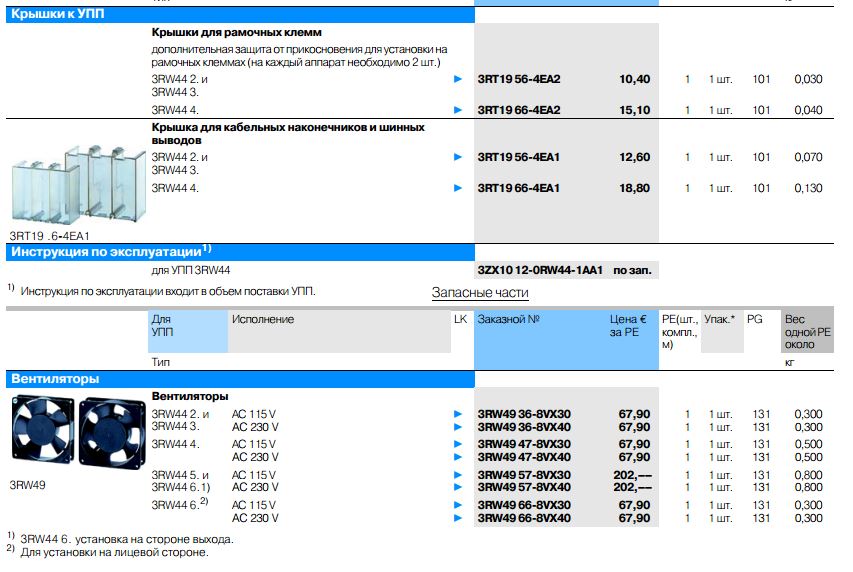The width and height of the screenshot is (853, 572).
Task: Select order number 3RT19 66-4EA1
Action: tap(518, 188)
